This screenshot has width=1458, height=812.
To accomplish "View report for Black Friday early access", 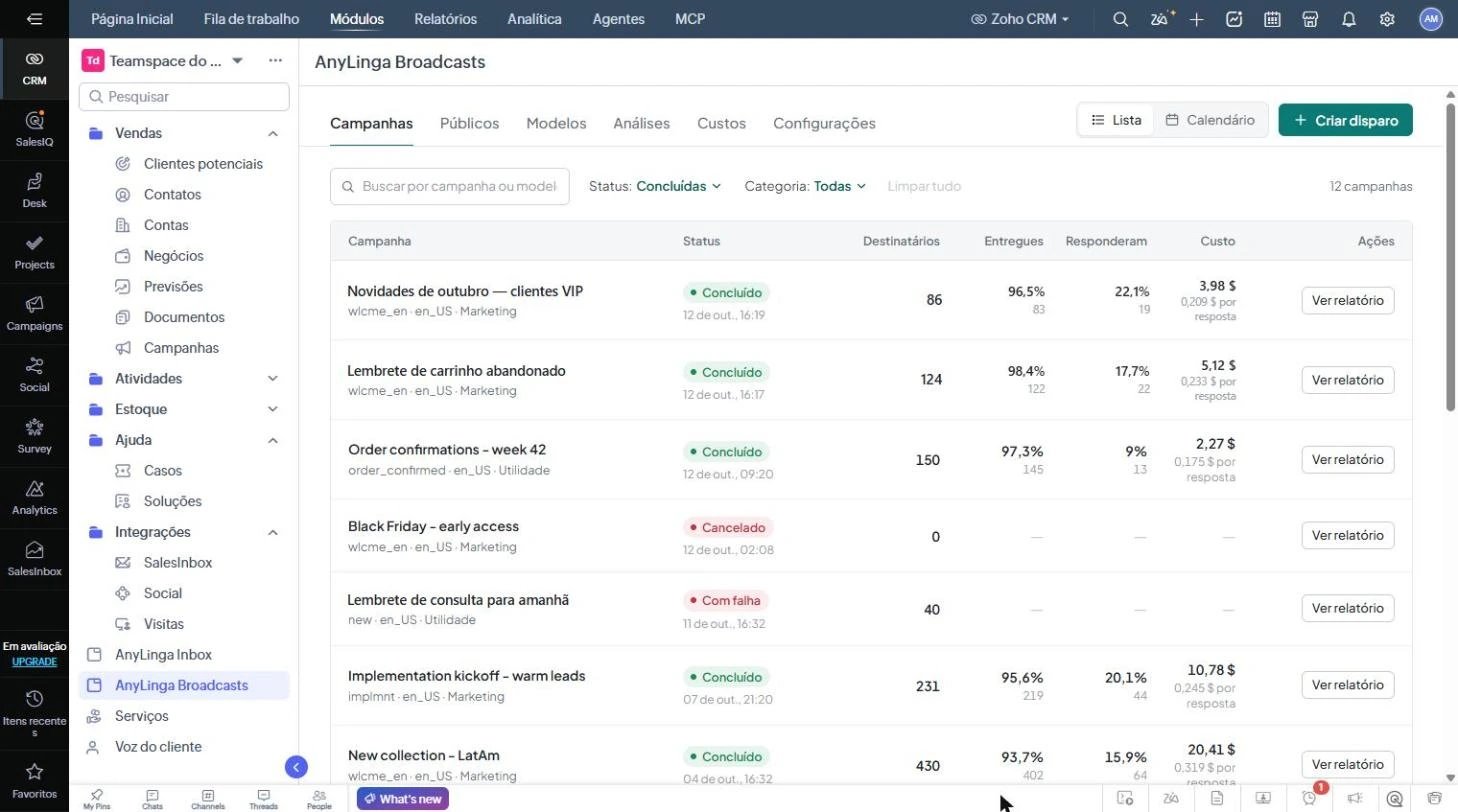I will coord(1347,535).
